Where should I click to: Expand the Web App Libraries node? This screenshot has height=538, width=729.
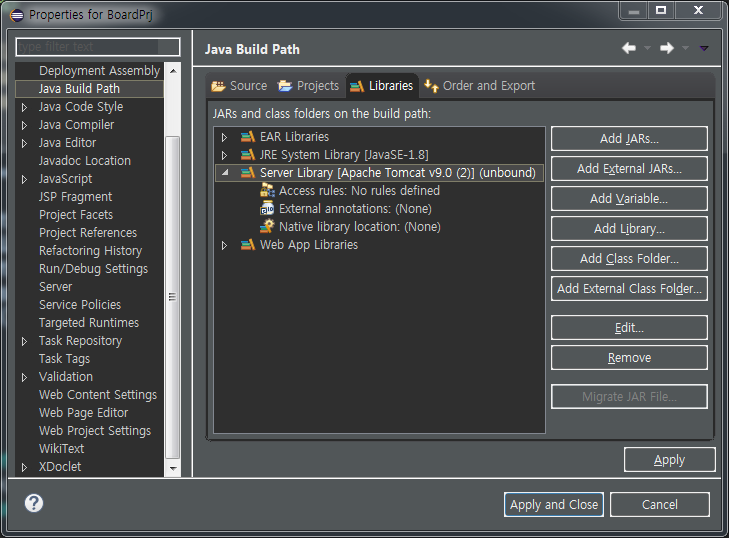[x=224, y=246]
